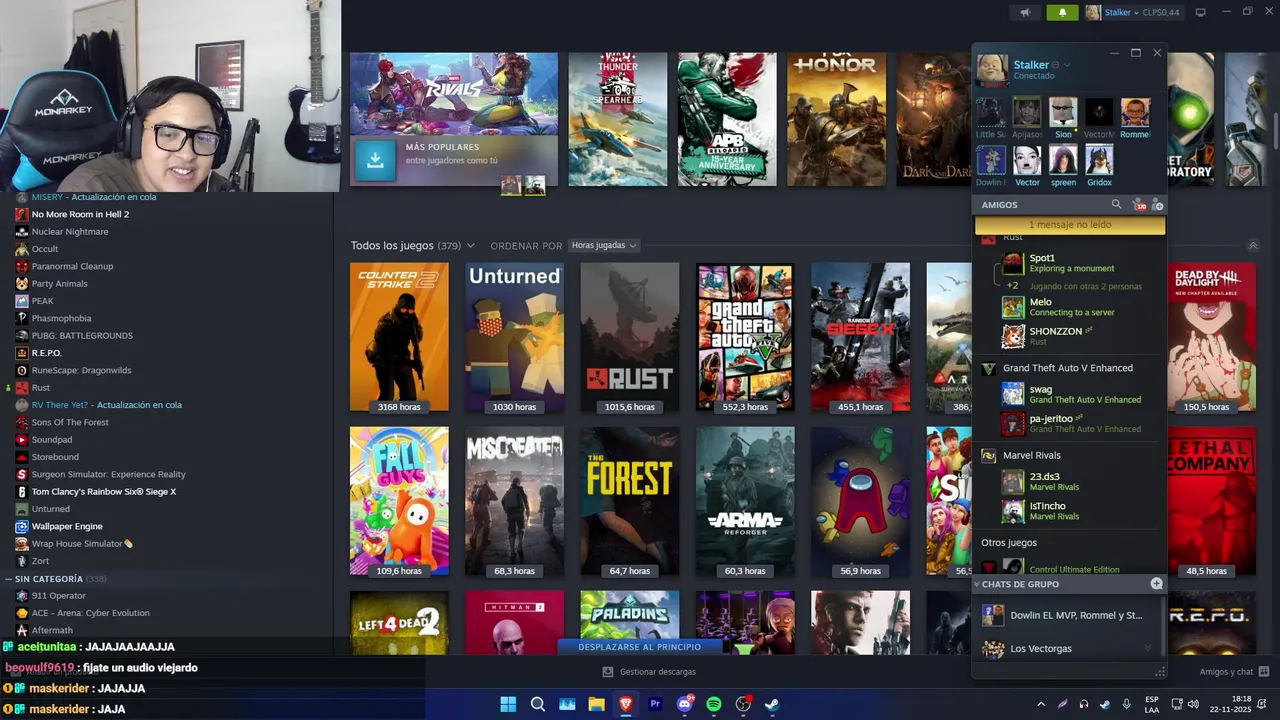Open the Fall Guys game cover
This screenshot has width=1280, height=720.
(x=399, y=501)
